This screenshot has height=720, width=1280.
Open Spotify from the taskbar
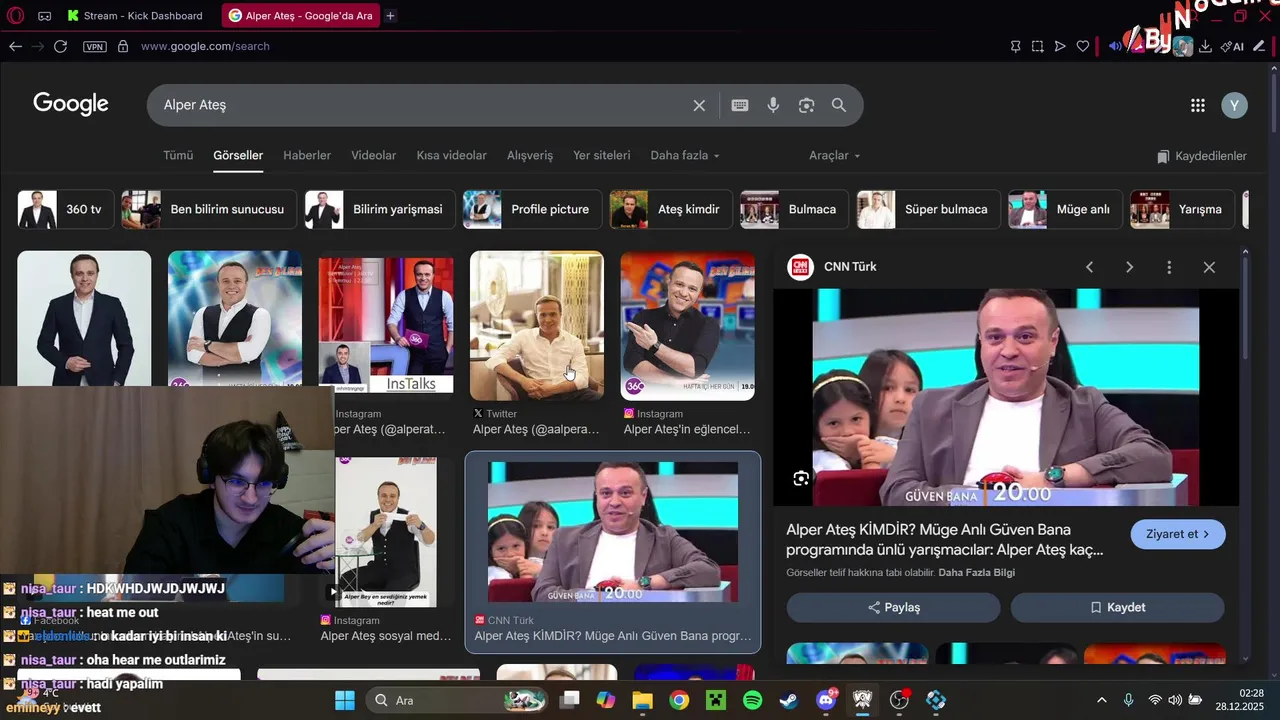[x=752, y=700]
